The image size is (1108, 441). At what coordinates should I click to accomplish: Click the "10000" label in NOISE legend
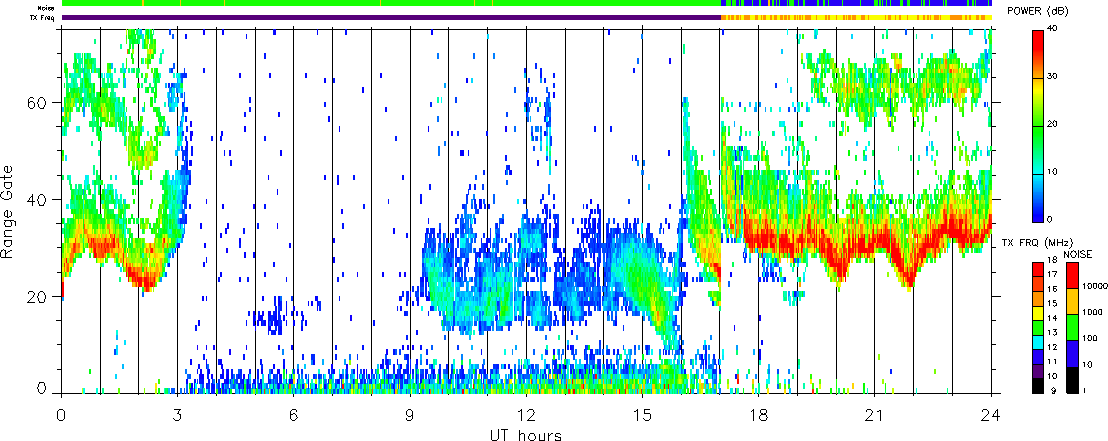coord(1095,288)
